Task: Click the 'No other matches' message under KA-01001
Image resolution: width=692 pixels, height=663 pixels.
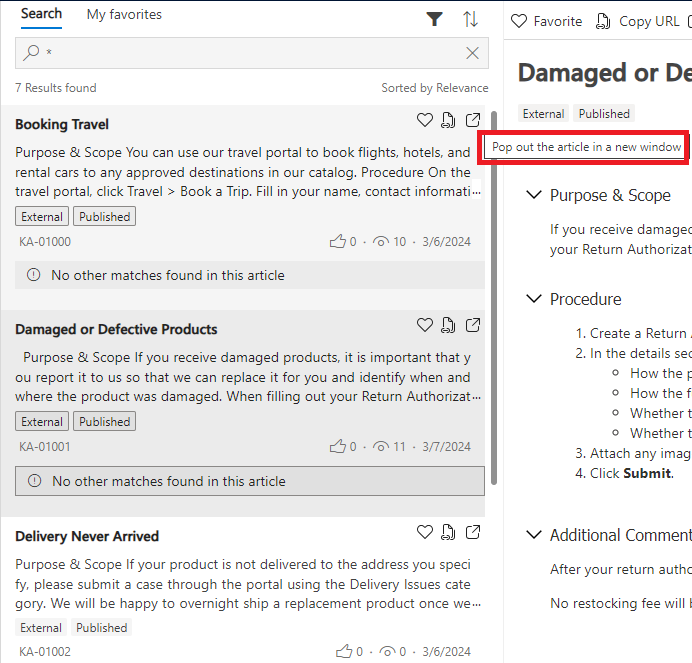Action: tap(250, 481)
